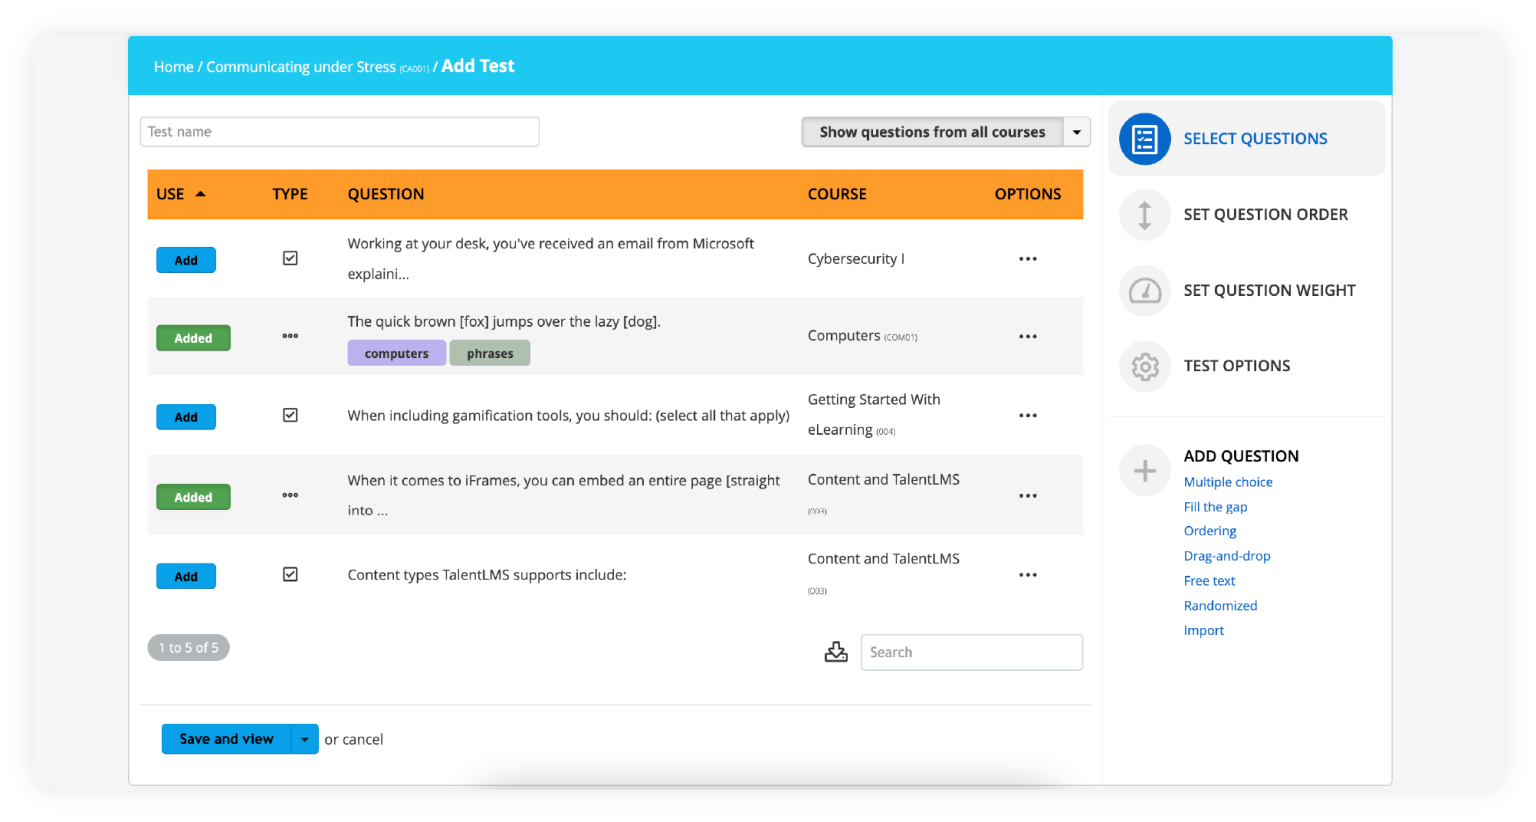
Task: Click the type checkbox icon on the gamification question
Action: [290, 415]
